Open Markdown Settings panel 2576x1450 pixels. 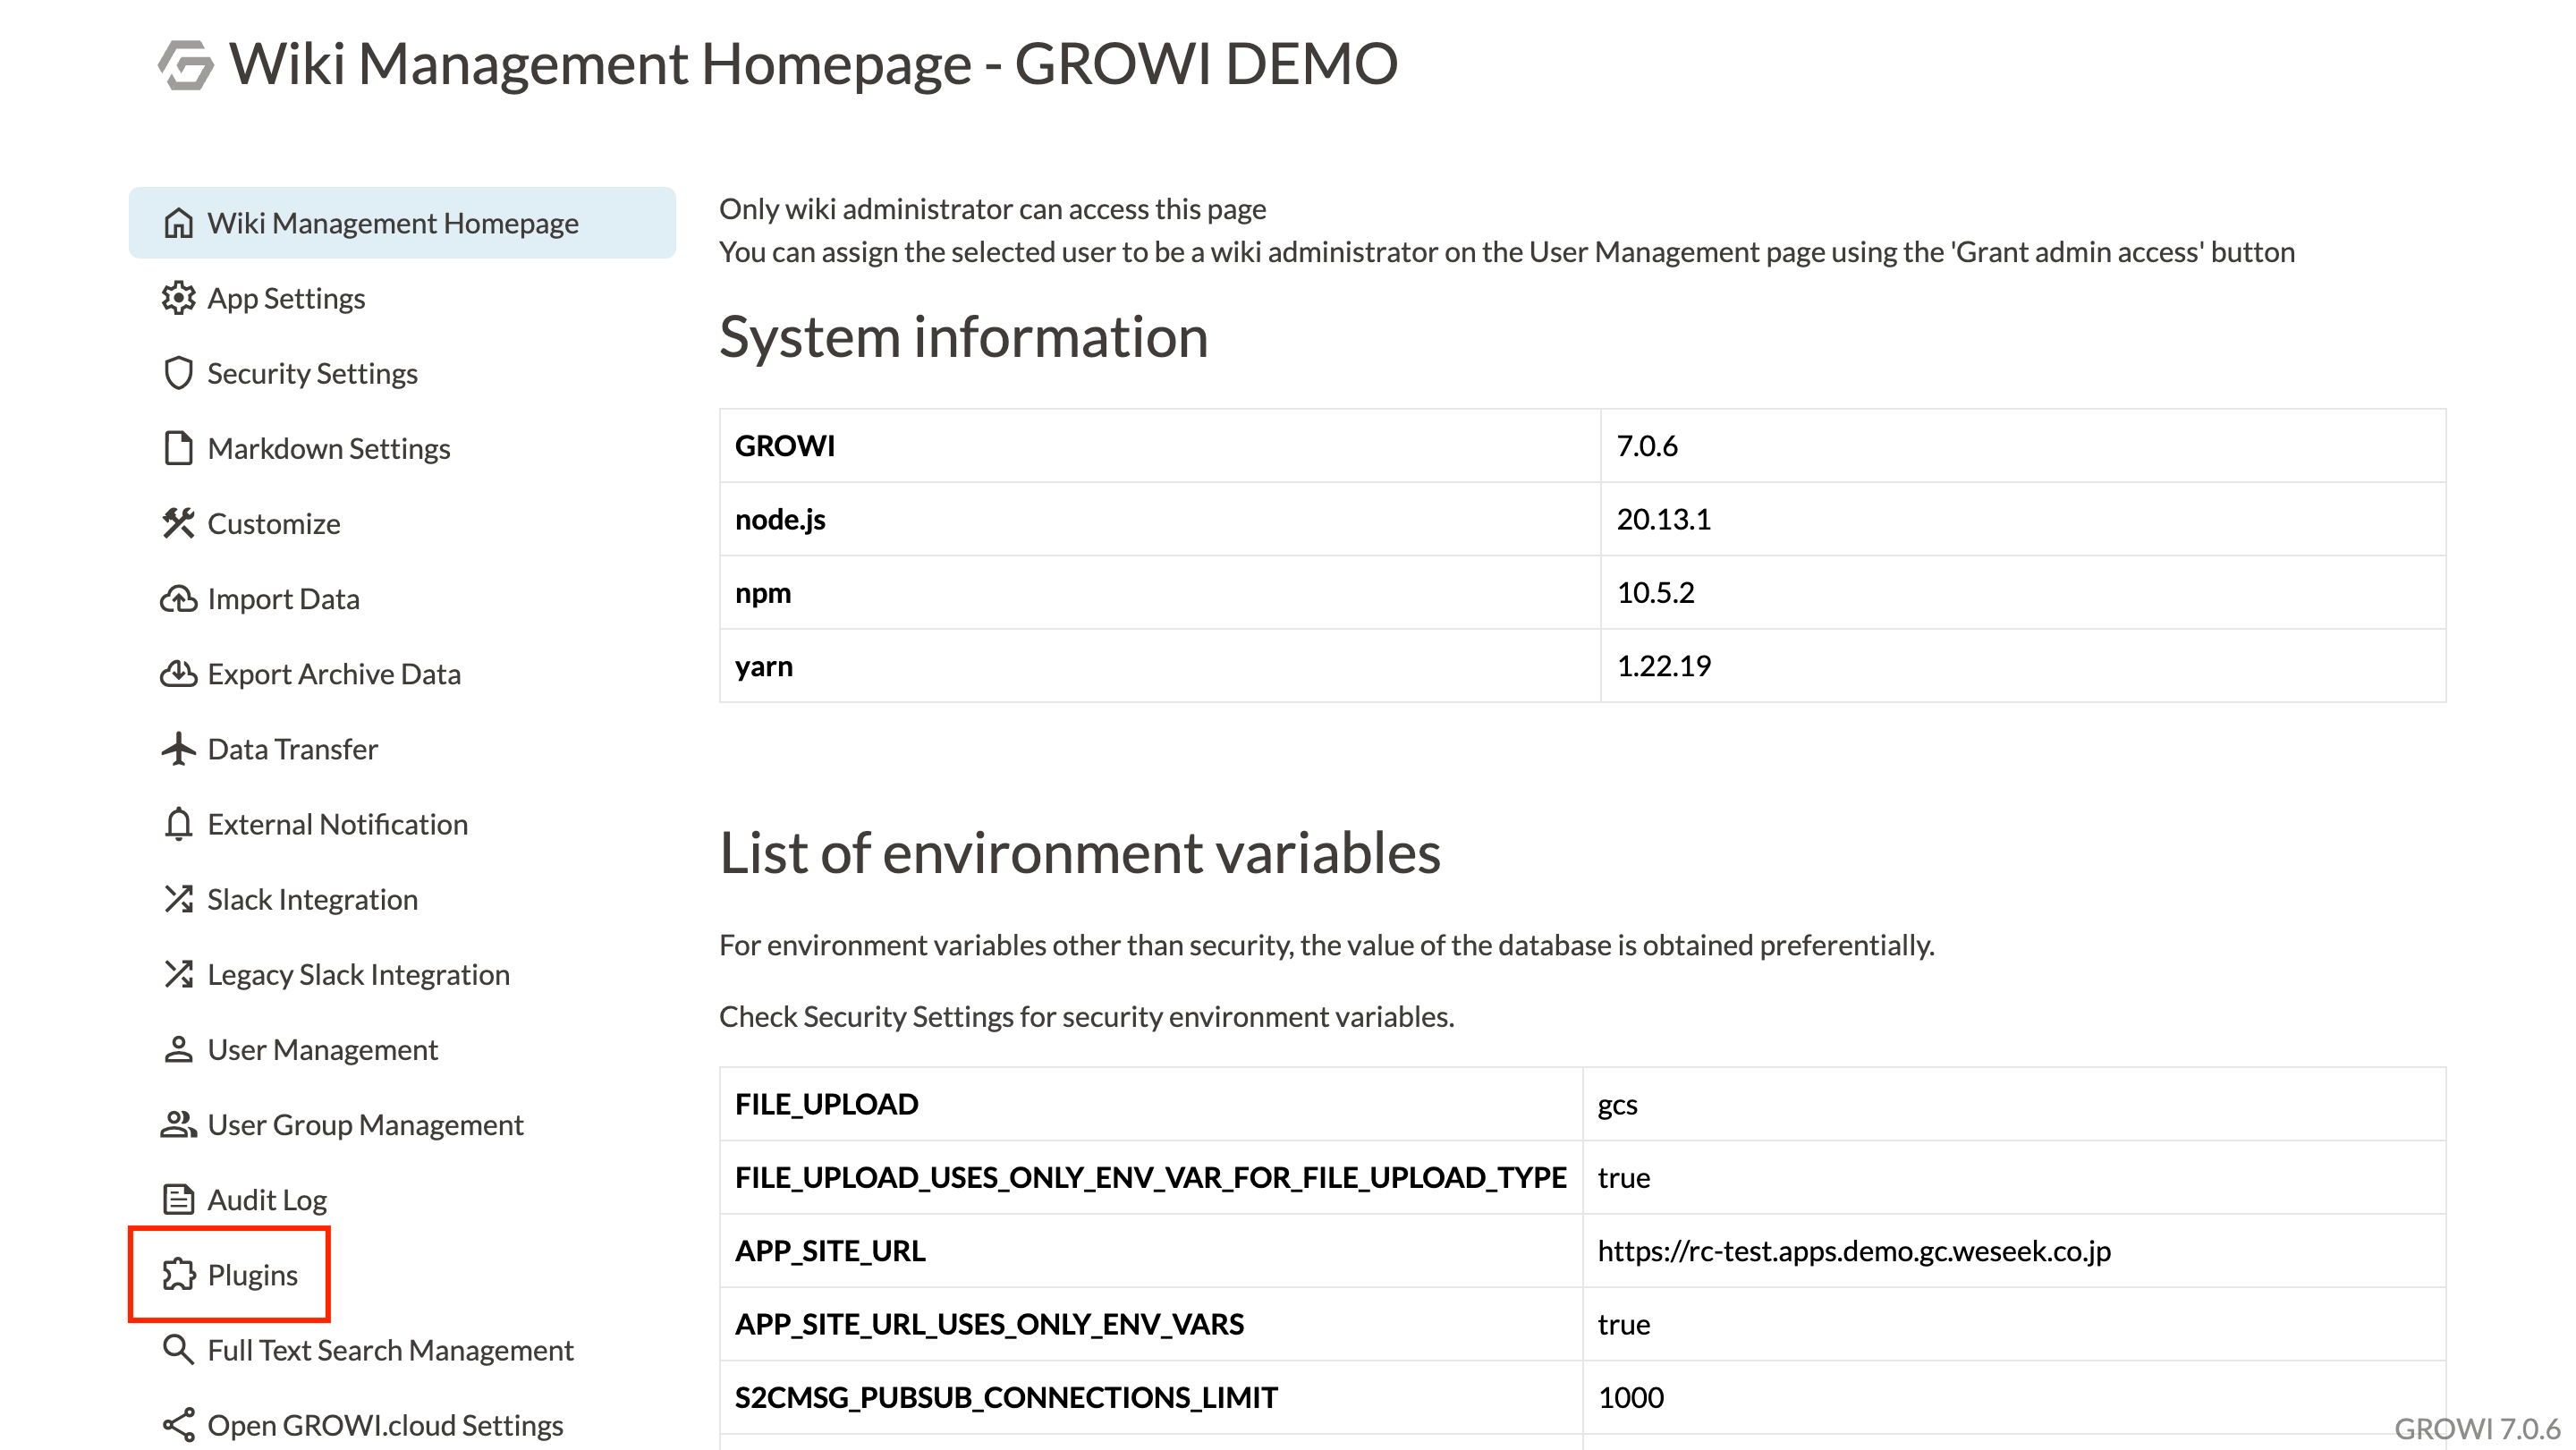[x=329, y=449]
